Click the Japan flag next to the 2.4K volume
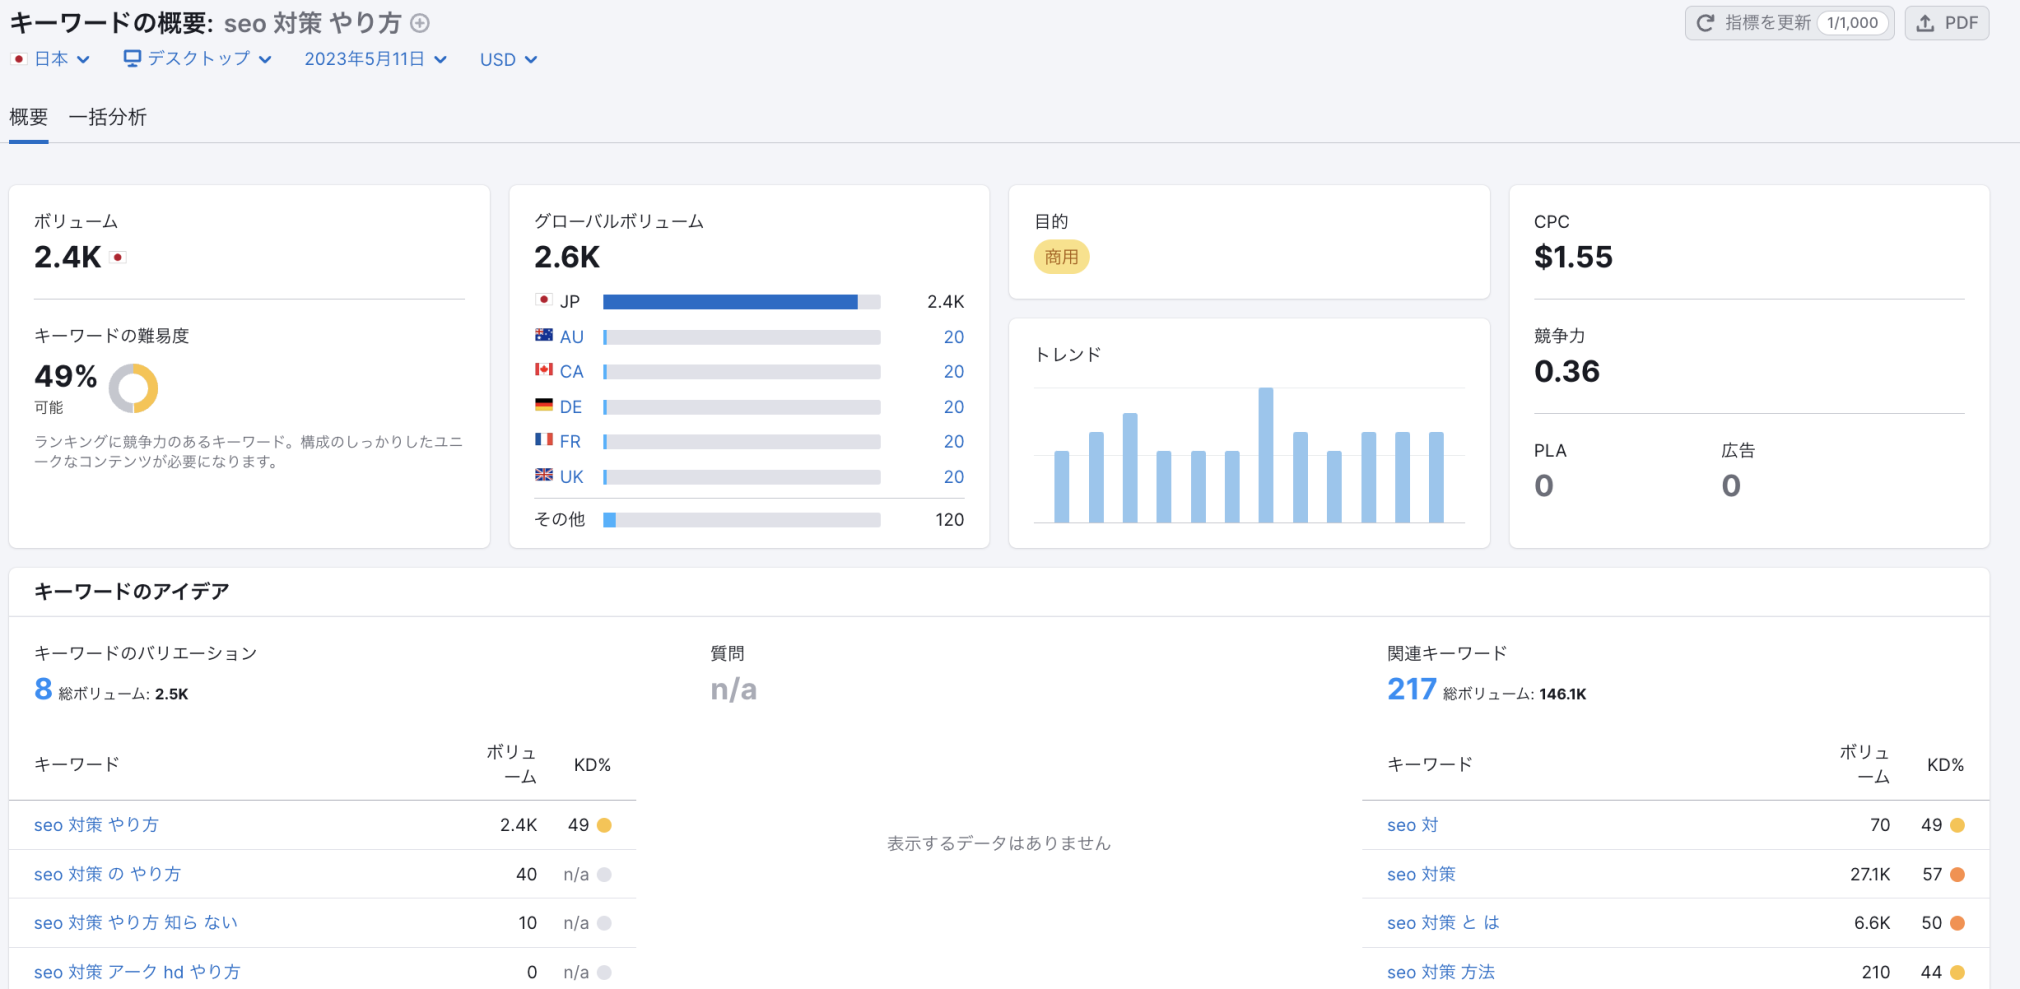The width and height of the screenshot is (2020, 989). [x=117, y=256]
